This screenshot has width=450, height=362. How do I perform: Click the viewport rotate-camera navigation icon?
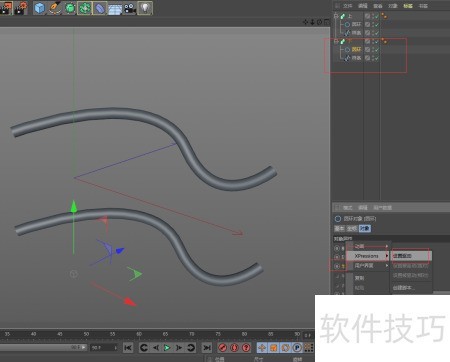(319, 22)
